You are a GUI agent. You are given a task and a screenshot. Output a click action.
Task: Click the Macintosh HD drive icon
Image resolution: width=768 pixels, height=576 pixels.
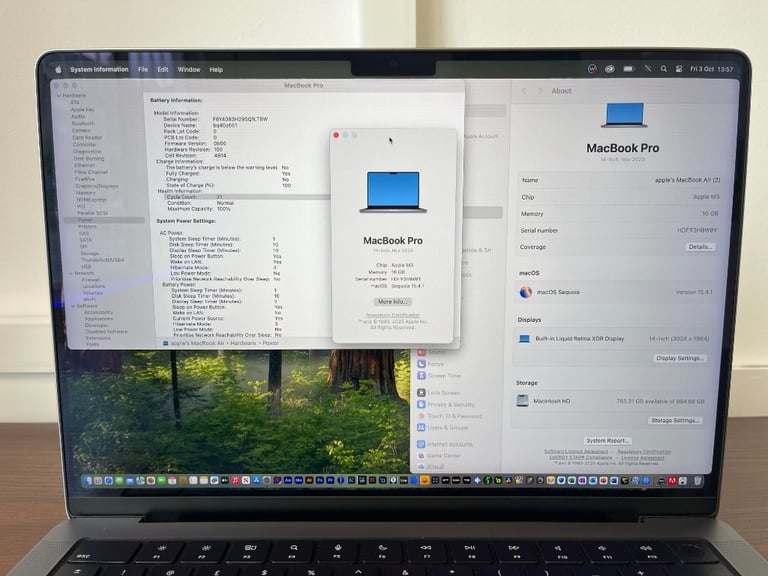(522, 401)
